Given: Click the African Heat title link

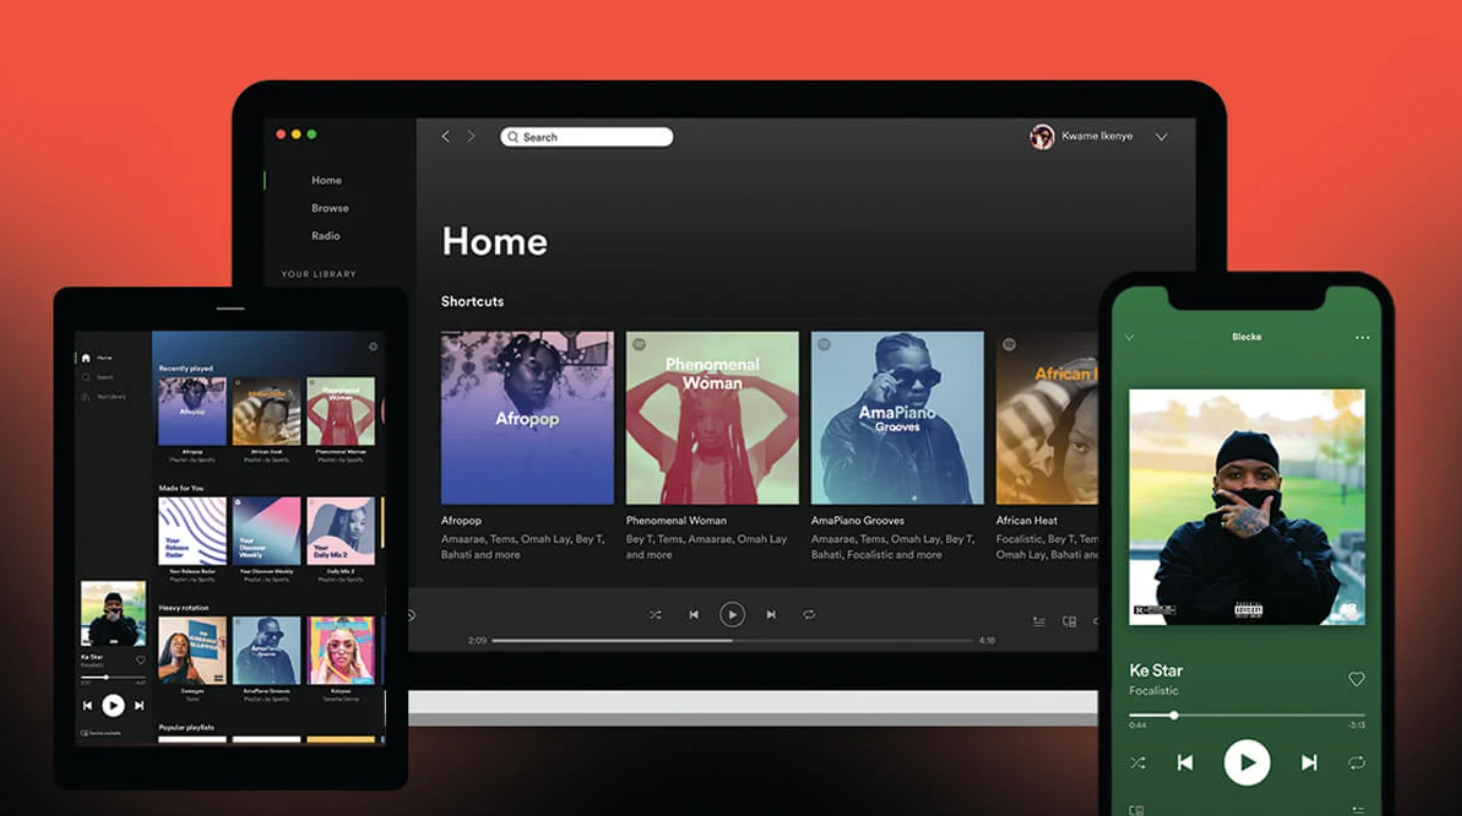Looking at the screenshot, I should click(x=1026, y=520).
